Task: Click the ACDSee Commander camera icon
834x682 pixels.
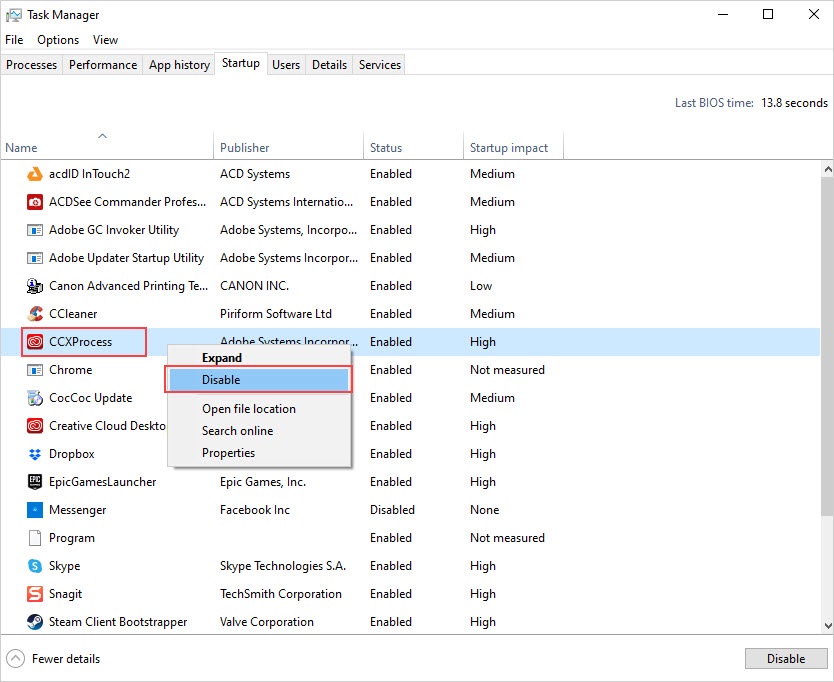Action: click(x=34, y=202)
